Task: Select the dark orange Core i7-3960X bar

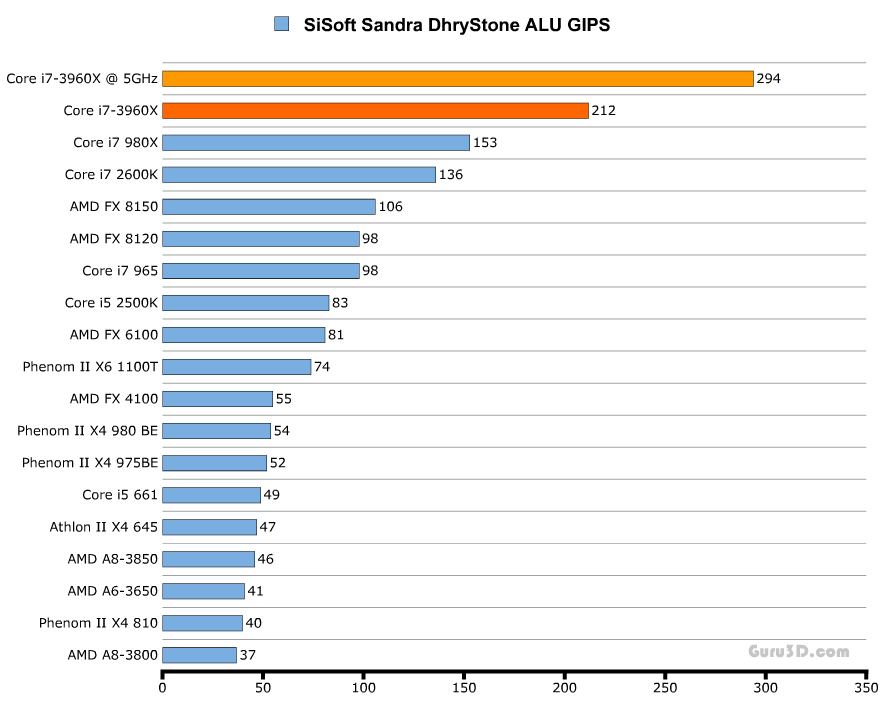Action: (x=375, y=111)
